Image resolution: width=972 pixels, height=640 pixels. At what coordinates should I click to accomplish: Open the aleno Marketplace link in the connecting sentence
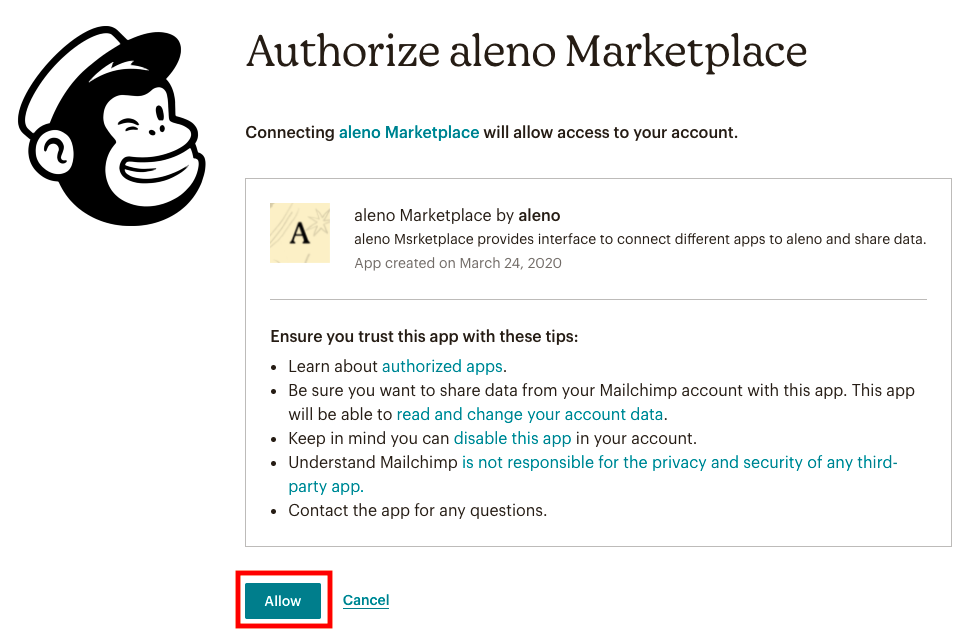click(409, 132)
